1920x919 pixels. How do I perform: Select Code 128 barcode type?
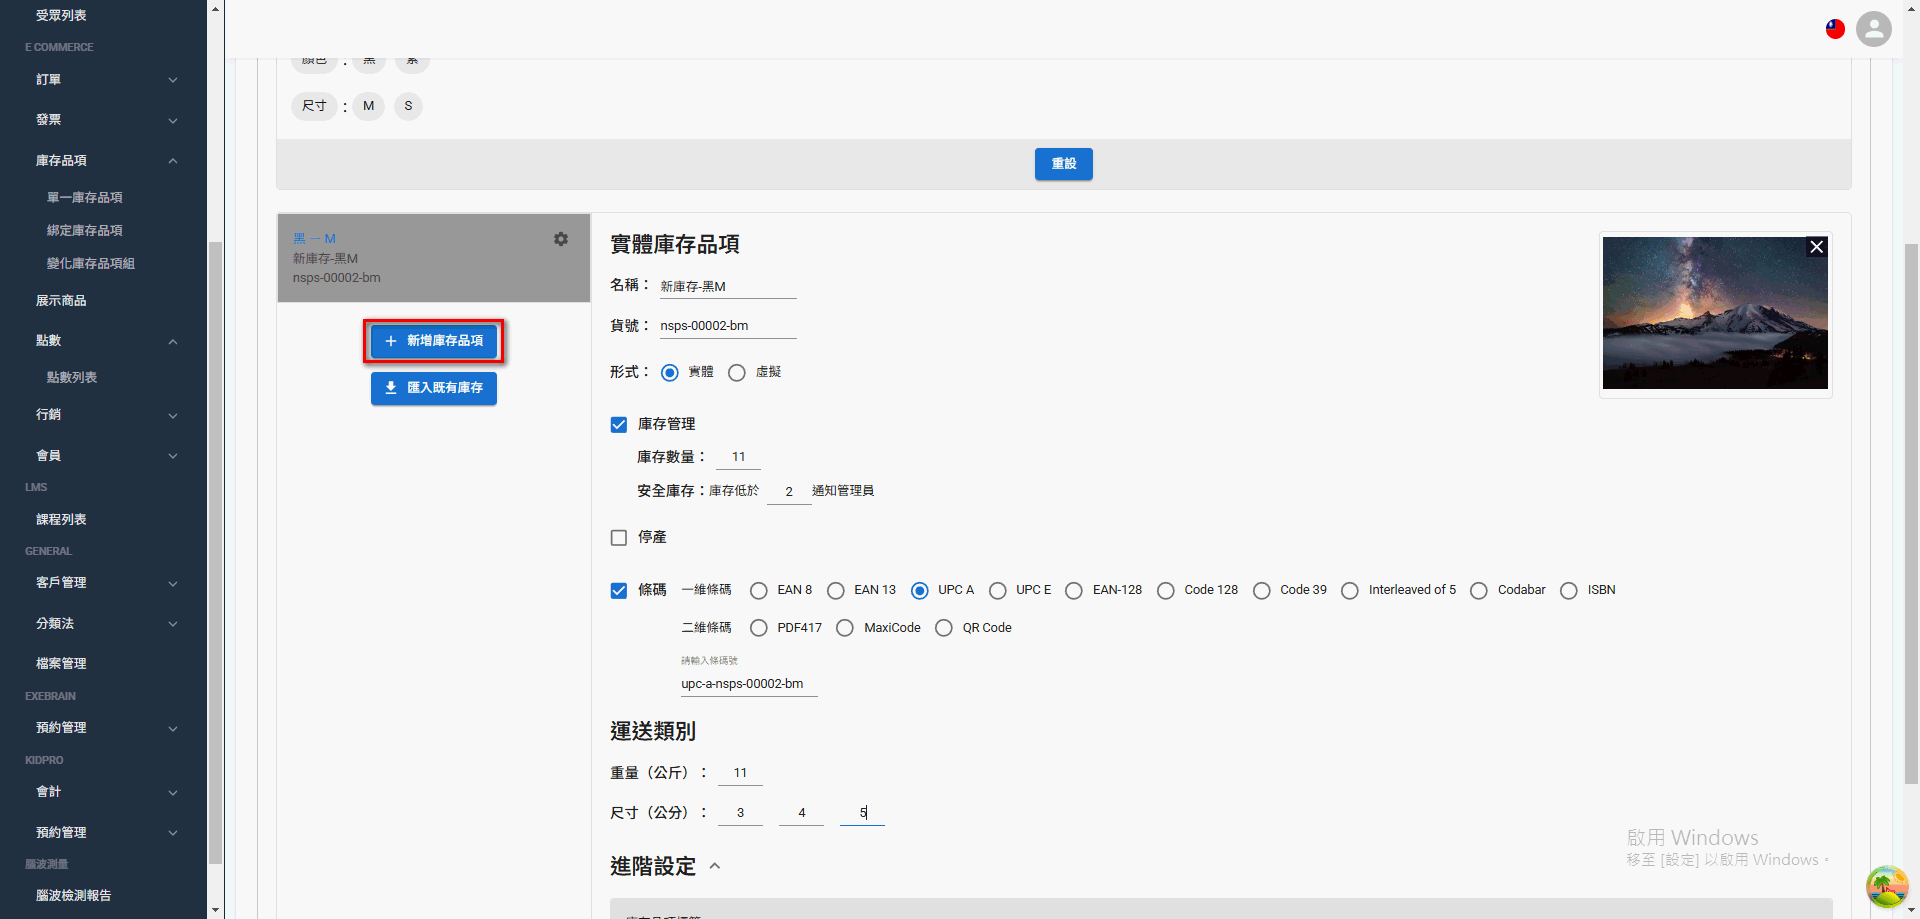tap(1166, 591)
